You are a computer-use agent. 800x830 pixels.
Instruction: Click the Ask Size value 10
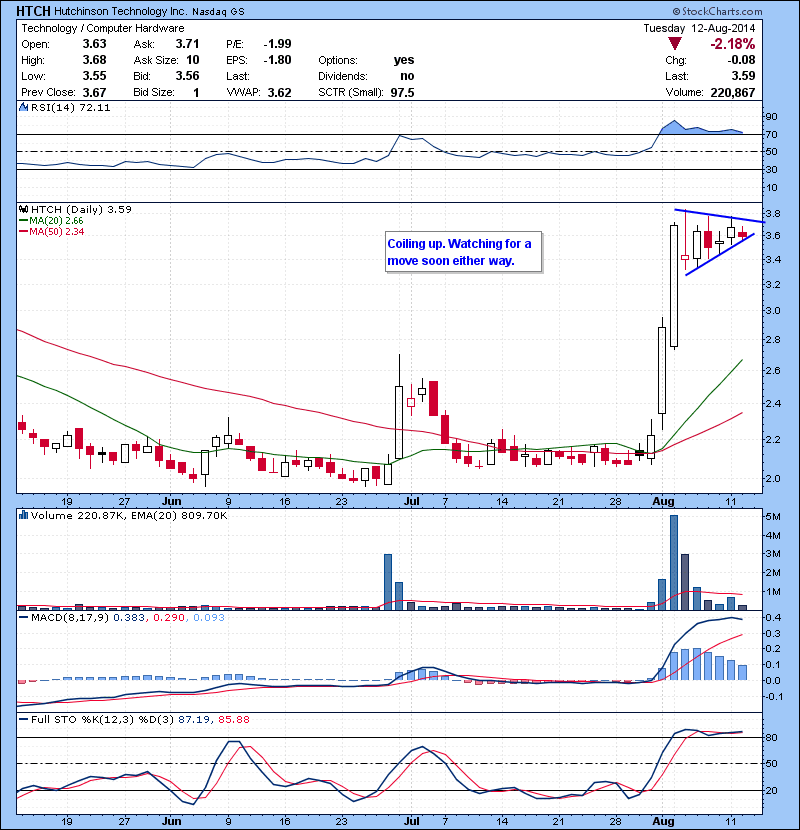click(193, 60)
